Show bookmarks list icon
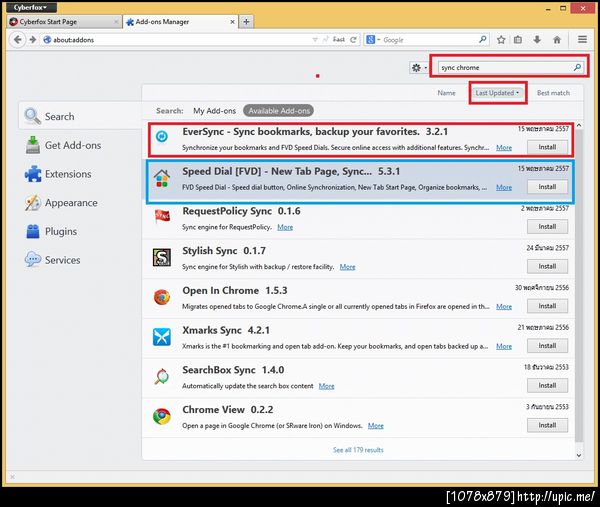The height and width of the screenshot is (507, 600). coord(518,39)
